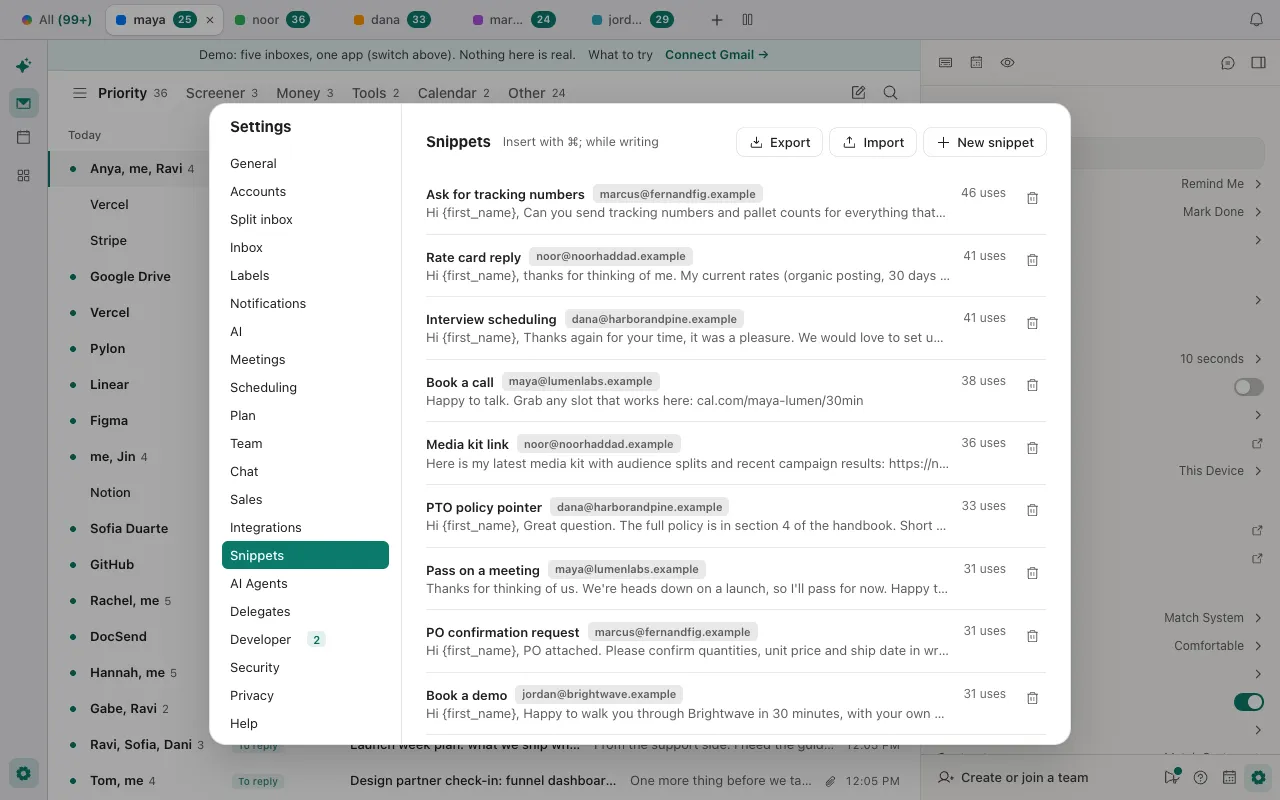Screen dimensions: 1280x800
Task: Click the compose new email icon
Action: tap(858, 93)
